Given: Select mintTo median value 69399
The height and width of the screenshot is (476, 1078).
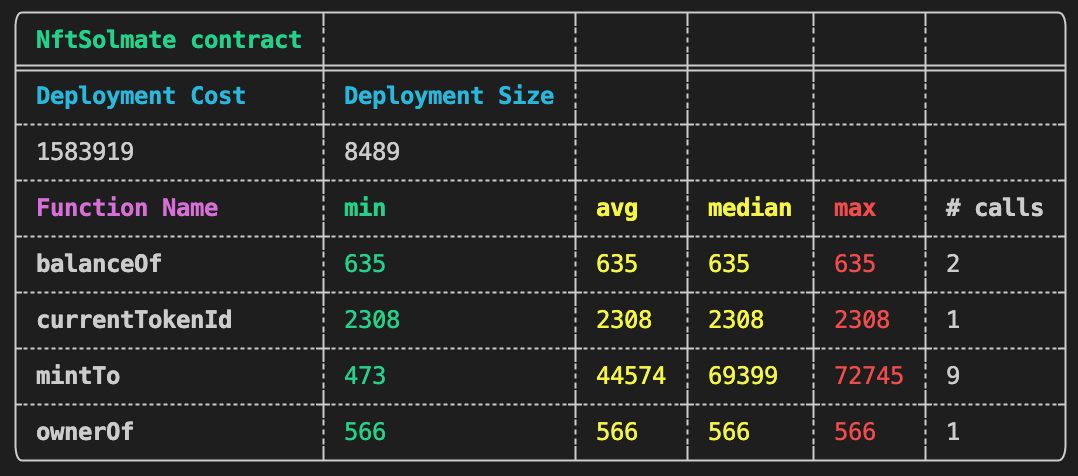Looking at the screenshot, I should pyautogui.click(x=743, y=376).
